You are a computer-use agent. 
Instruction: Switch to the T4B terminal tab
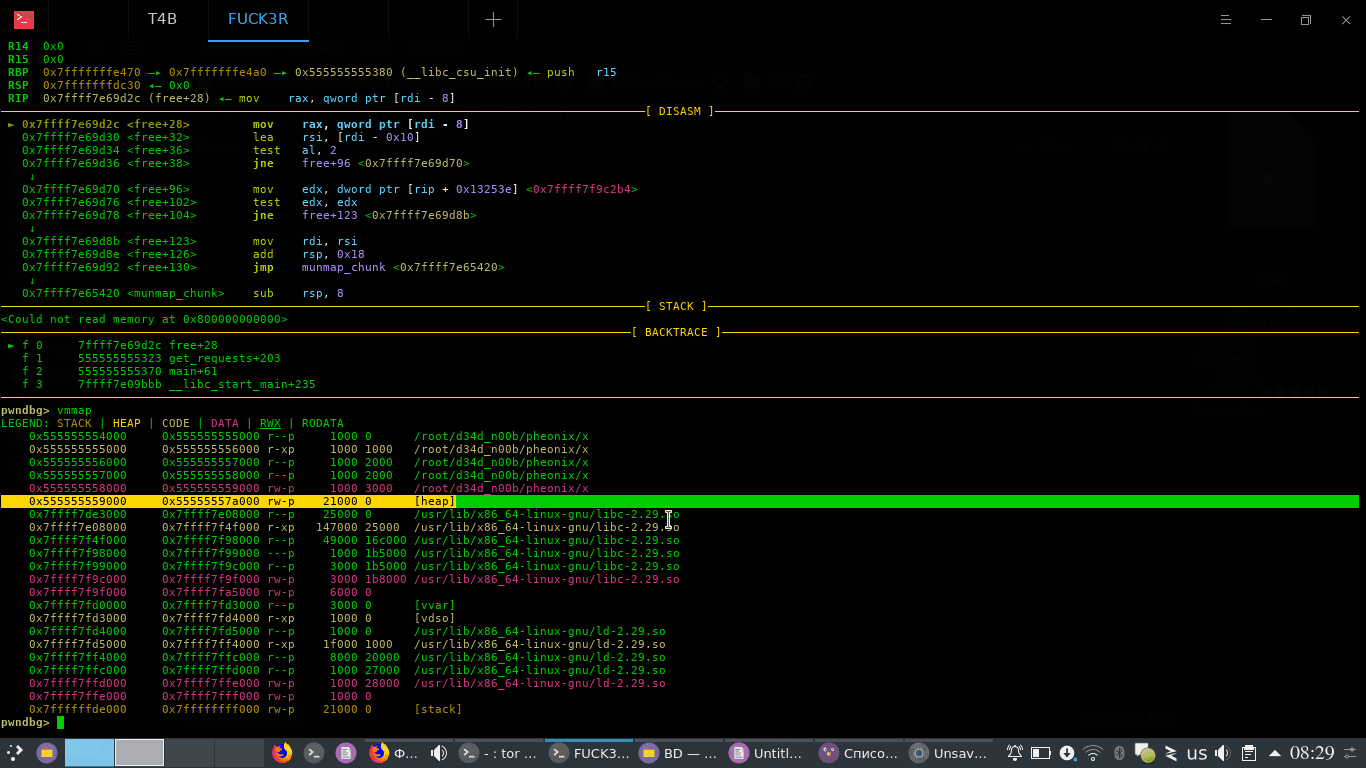pyautogui.click(x=162, y=19)
